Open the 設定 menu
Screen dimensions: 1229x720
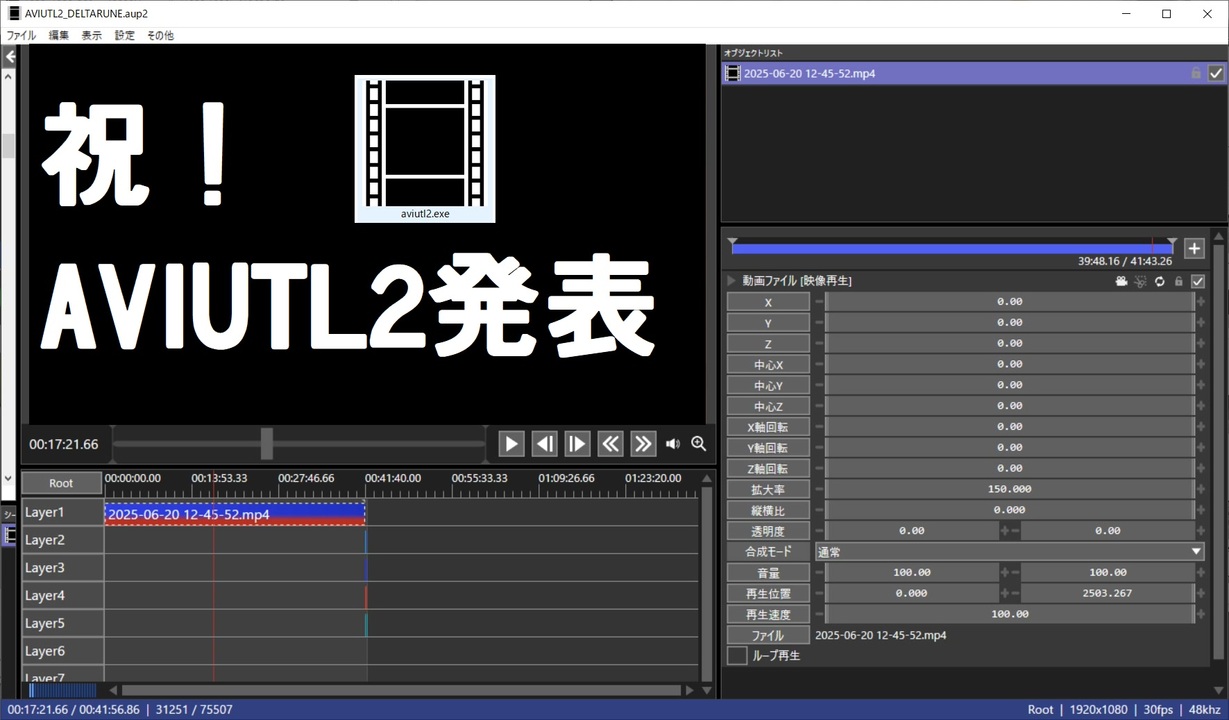(124, 35)
